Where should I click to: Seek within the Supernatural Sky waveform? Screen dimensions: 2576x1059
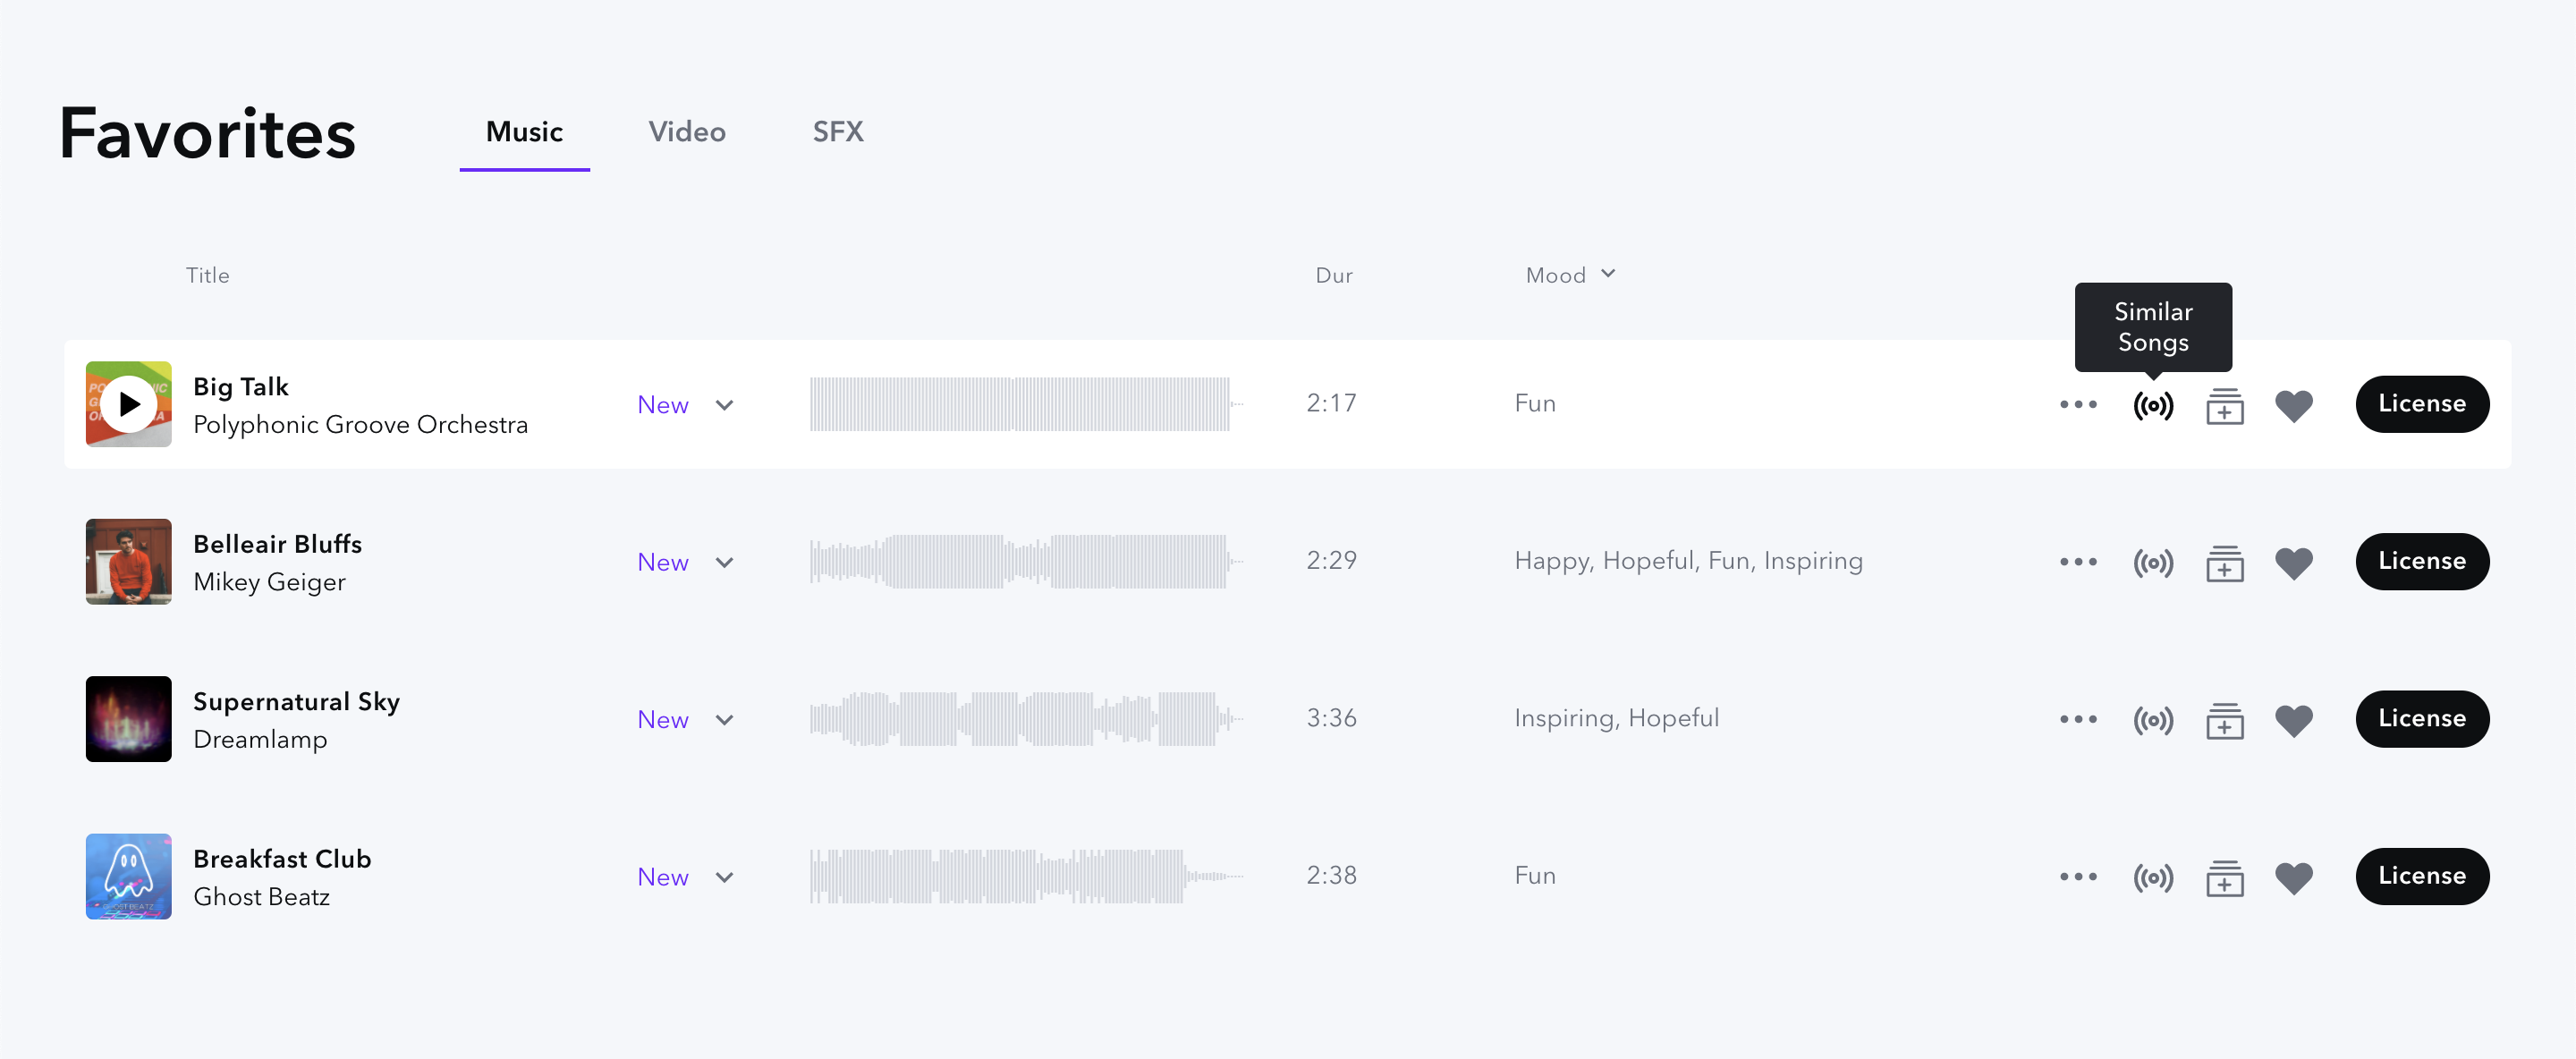(x=1025, y=719)
